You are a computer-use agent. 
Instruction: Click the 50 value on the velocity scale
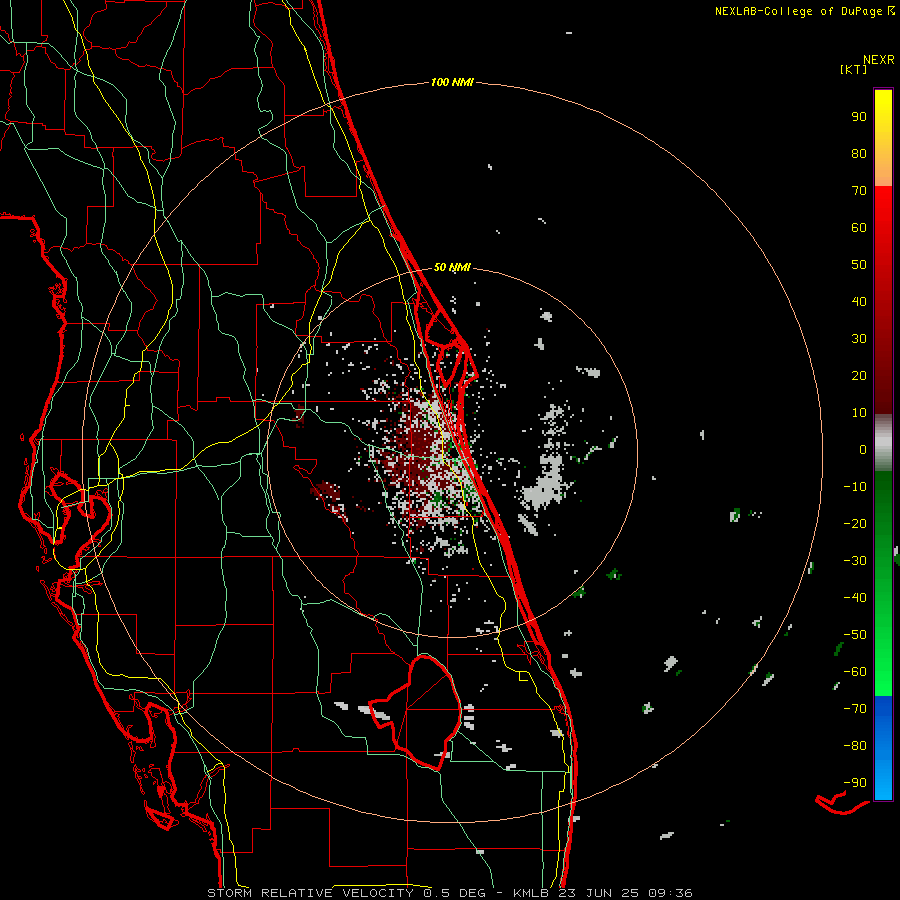pyautogui.click(x=859, y=265)
